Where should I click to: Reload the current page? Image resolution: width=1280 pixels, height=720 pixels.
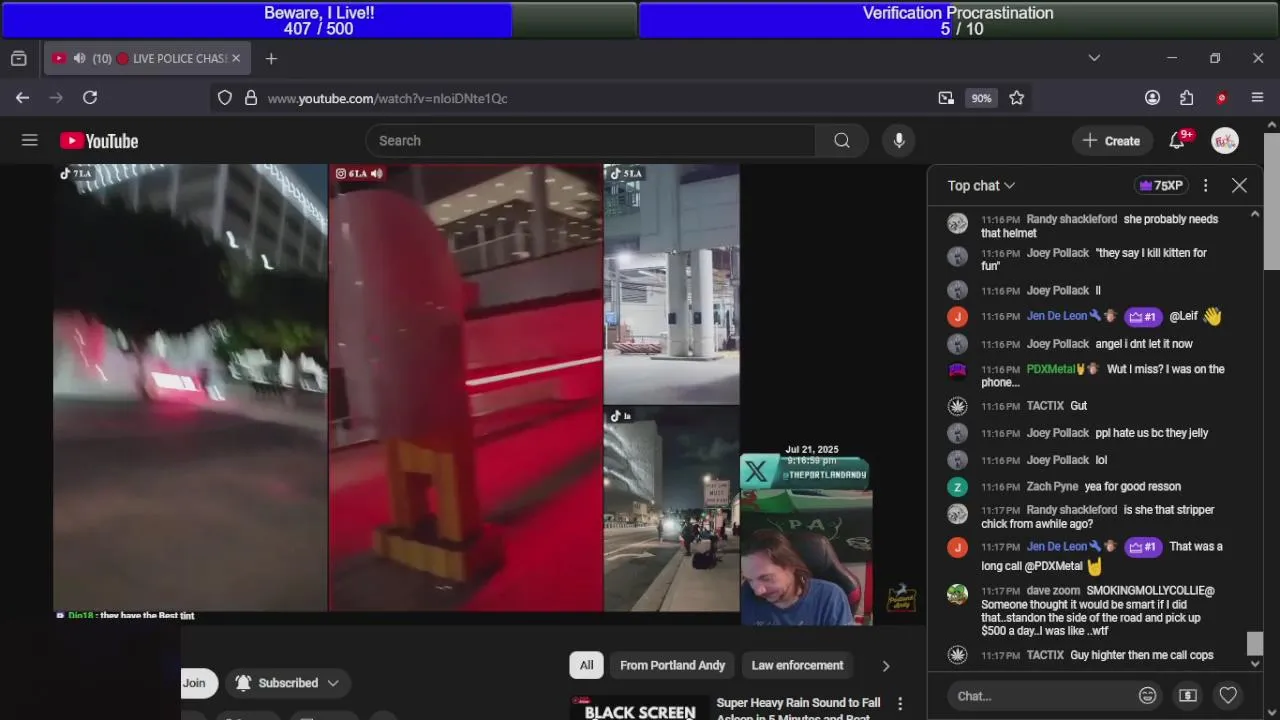click(90, 98)
